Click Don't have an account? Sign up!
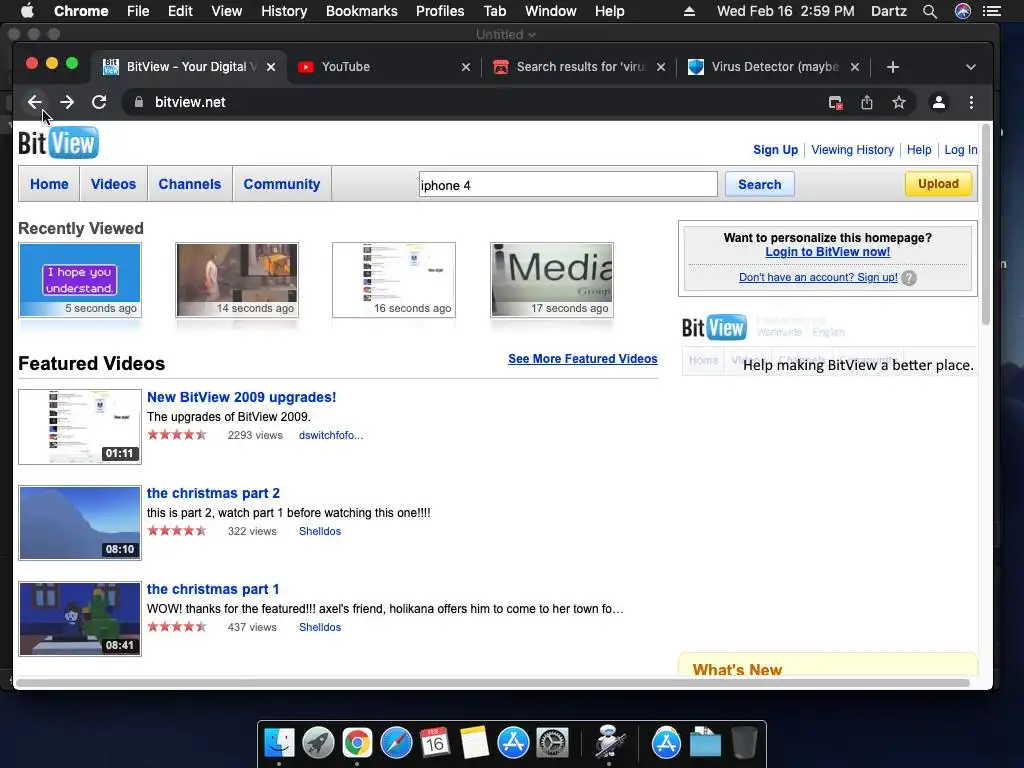This screenshot has width=1024, height=768. pos(818,278)
